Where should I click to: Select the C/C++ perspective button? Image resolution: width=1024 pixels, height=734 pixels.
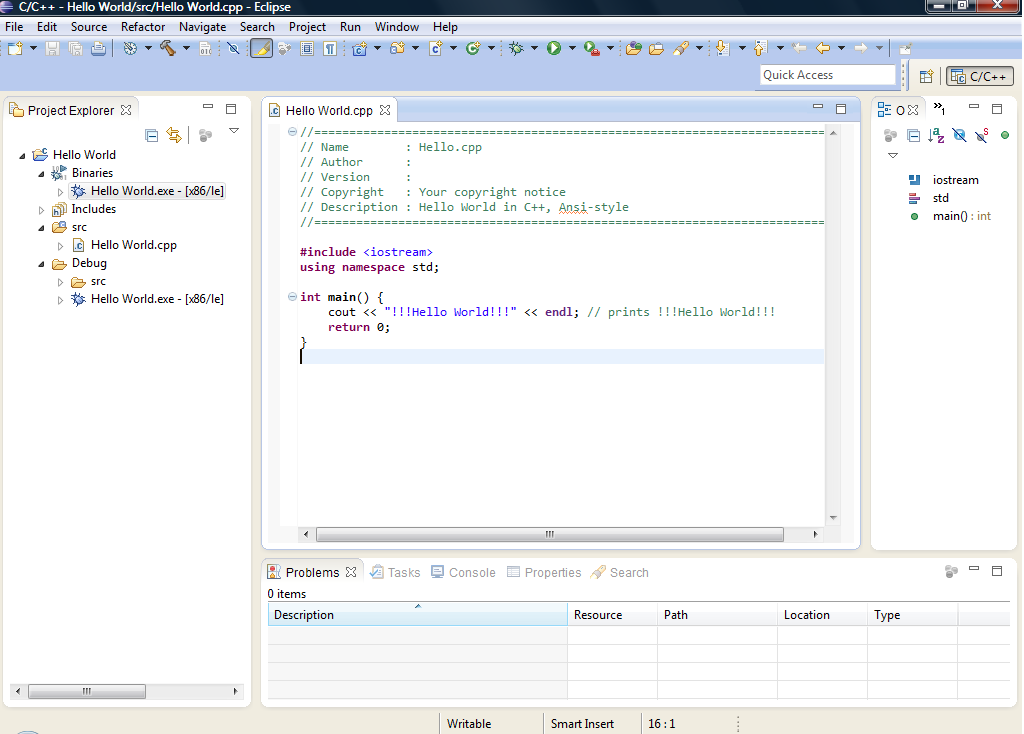[x=980, y=76]
